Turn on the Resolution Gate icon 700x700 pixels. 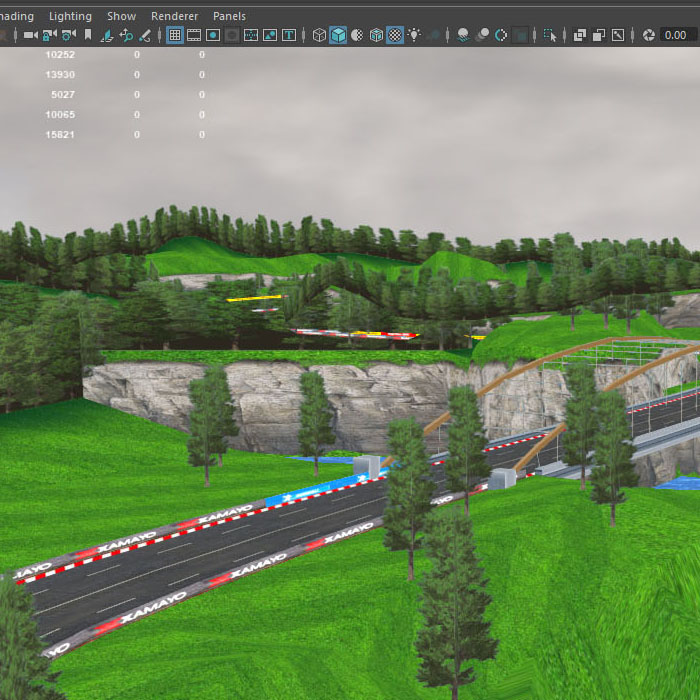[213, 35]
